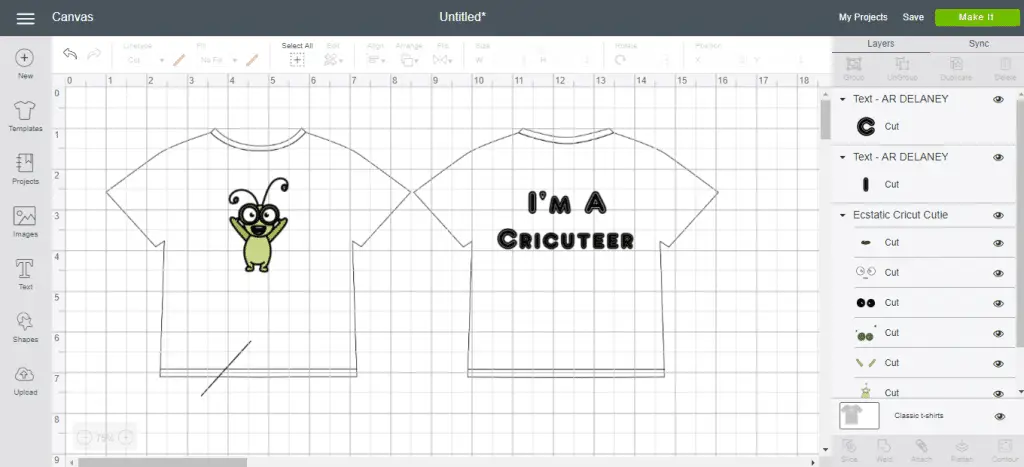The height and width of the screenshot is (467, 1024).
Task: Open the Templates panel
Action: pyautogui.click(x=25, y=116)
